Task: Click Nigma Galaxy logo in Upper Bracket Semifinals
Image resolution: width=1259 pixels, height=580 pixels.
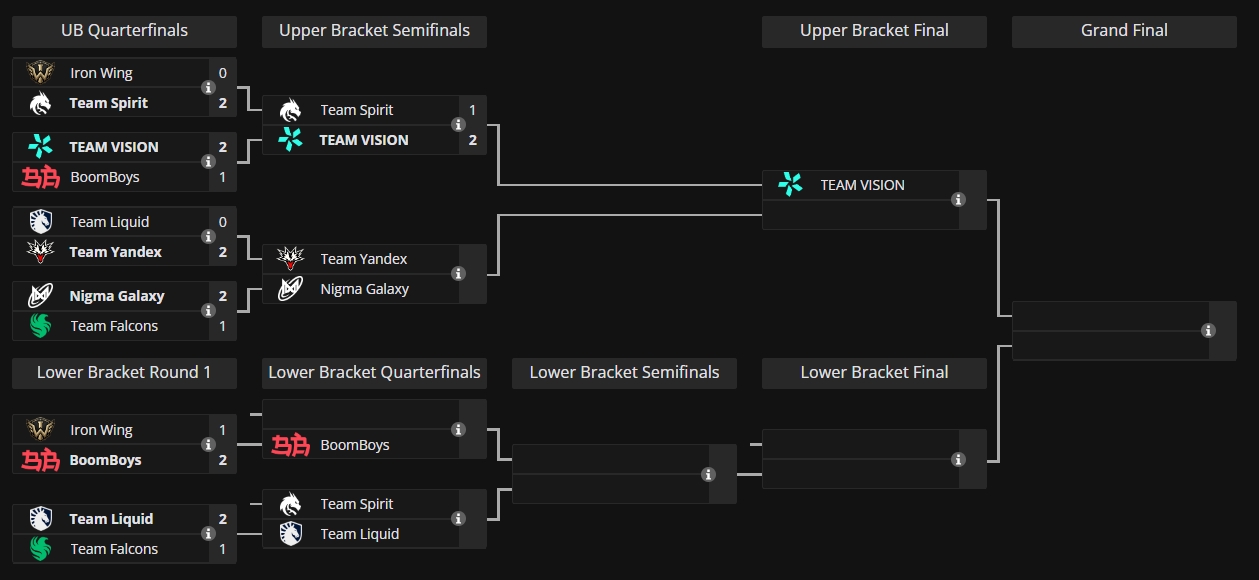Action: point(290,289)
